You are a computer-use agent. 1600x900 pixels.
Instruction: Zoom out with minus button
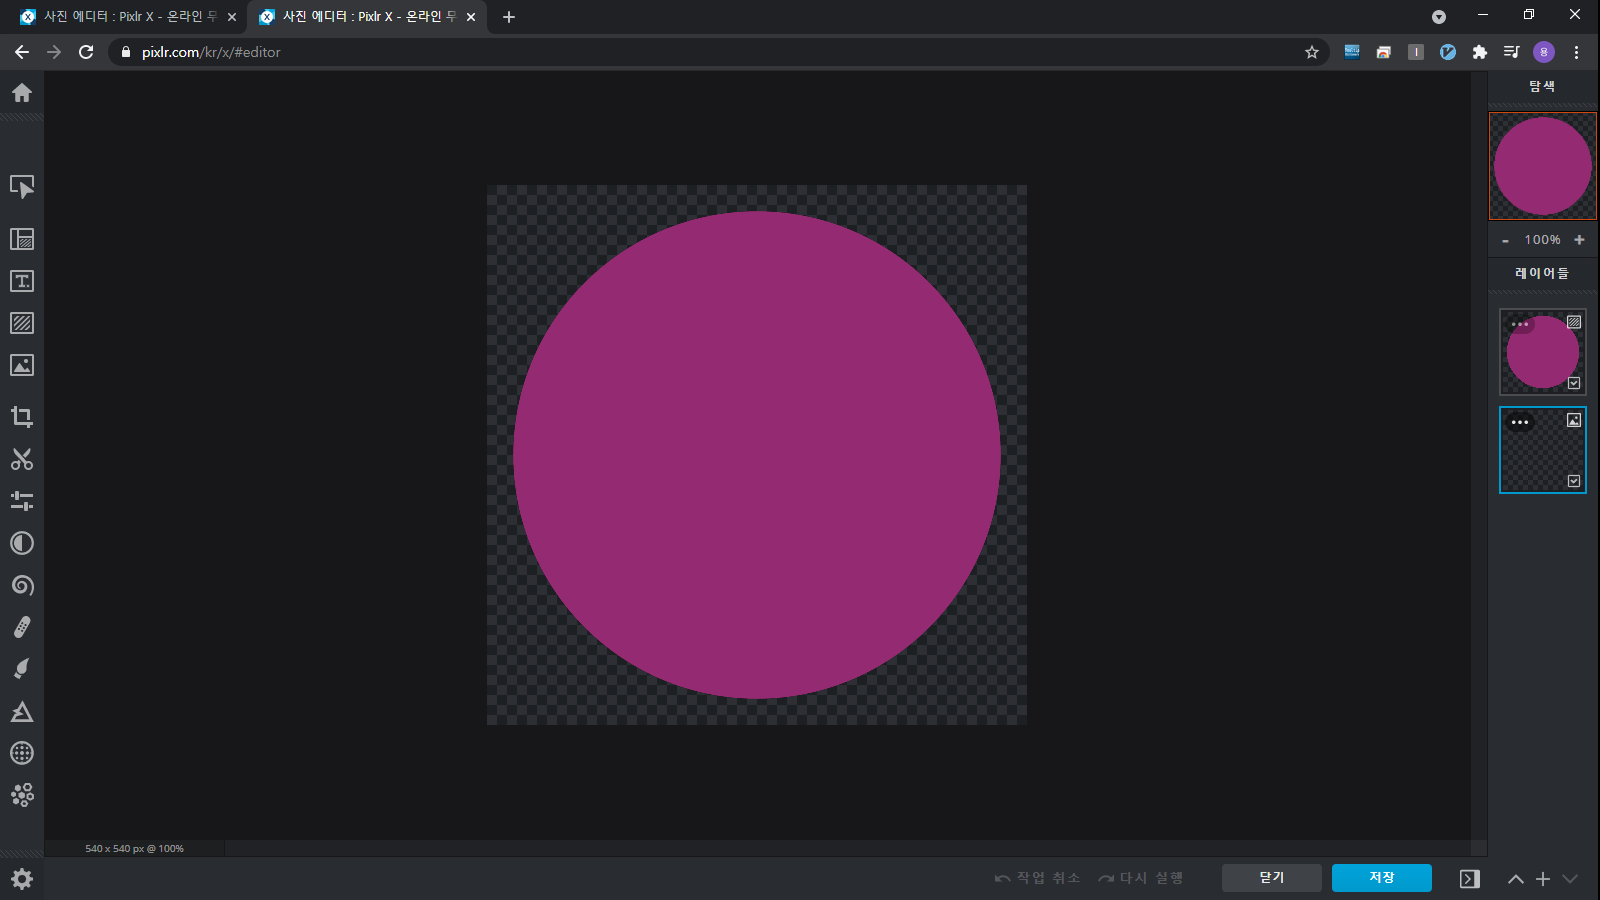coord(1505,240)
